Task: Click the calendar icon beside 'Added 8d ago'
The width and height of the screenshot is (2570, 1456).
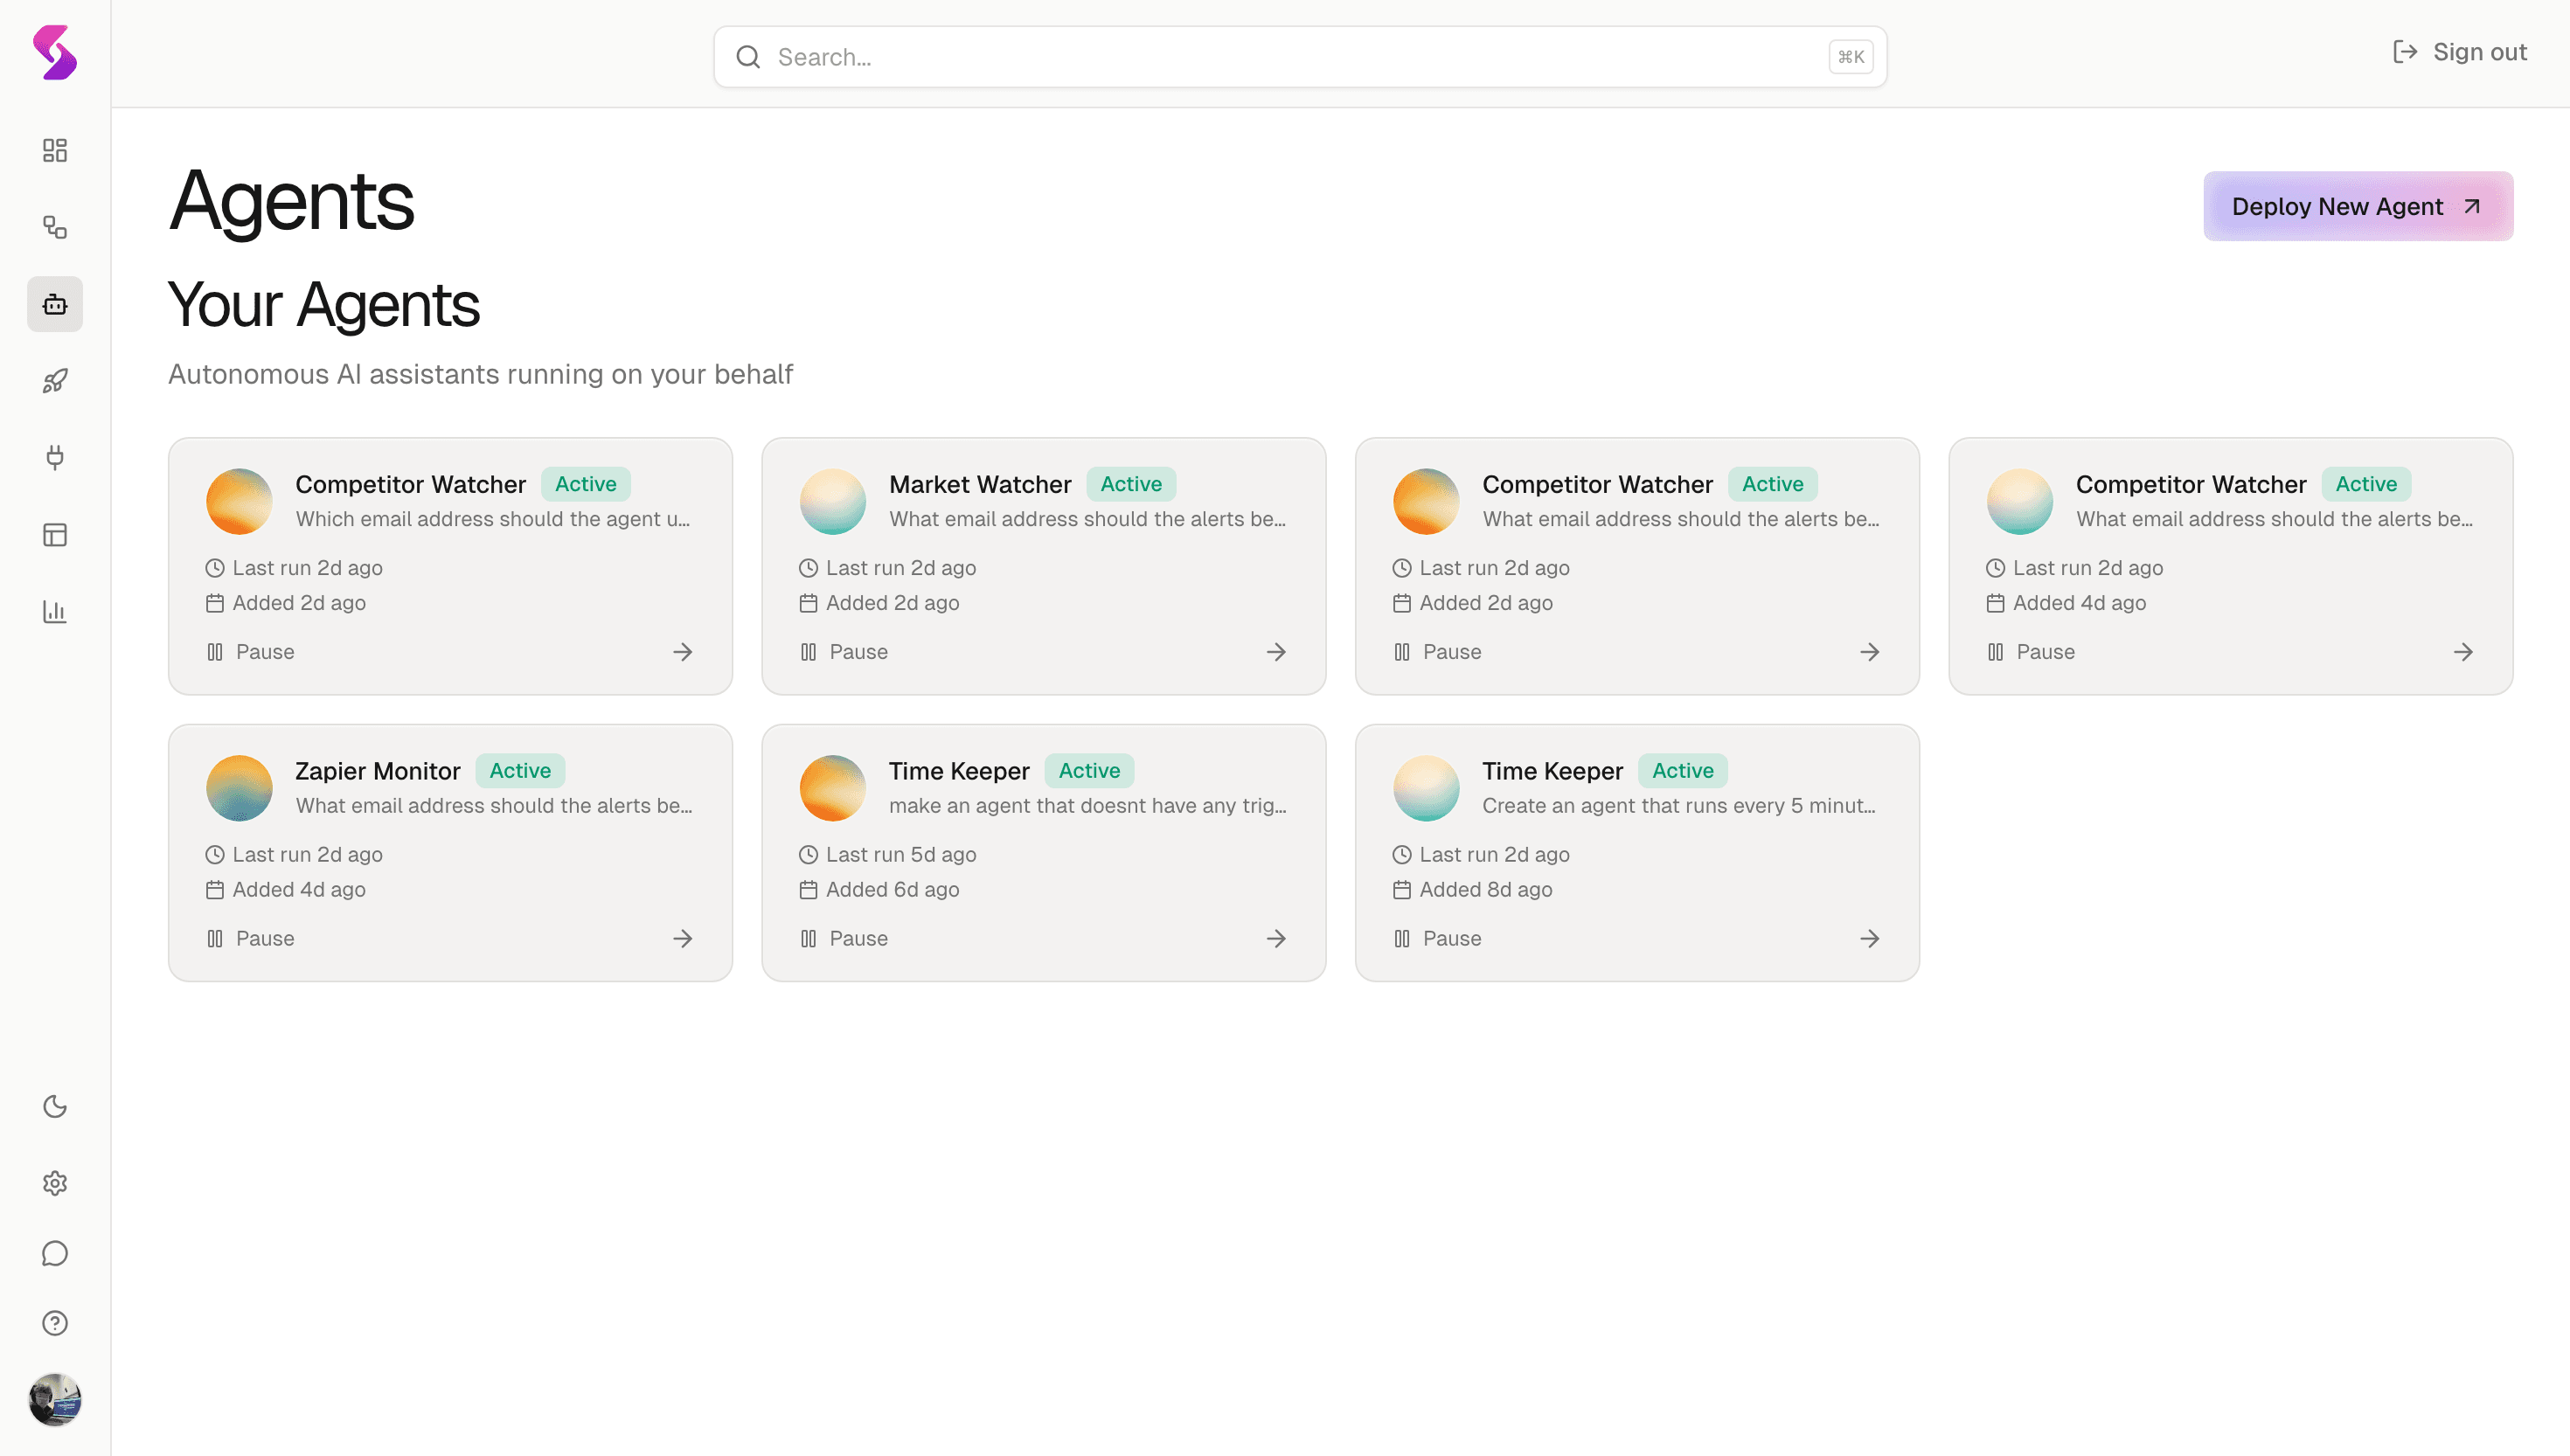Action: (1402, 890)
